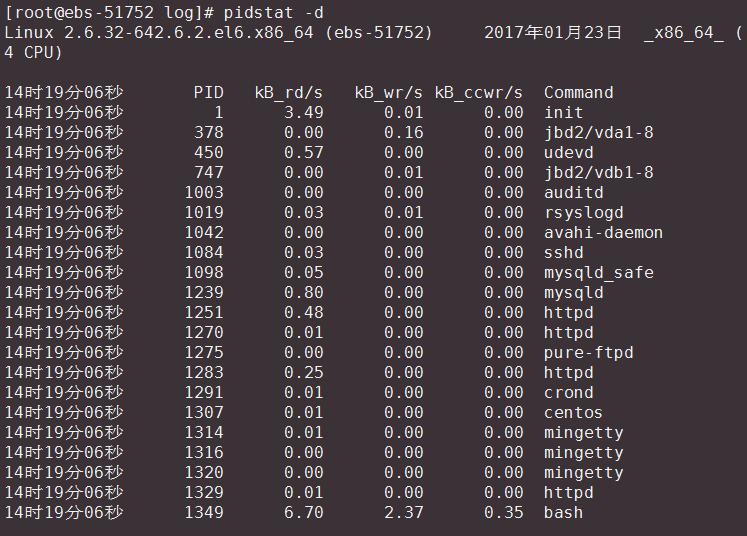Image resolution: width=747 pixels, height=536 pixels.
Task: Click the PID column header
Action: (x=208, y=93)
